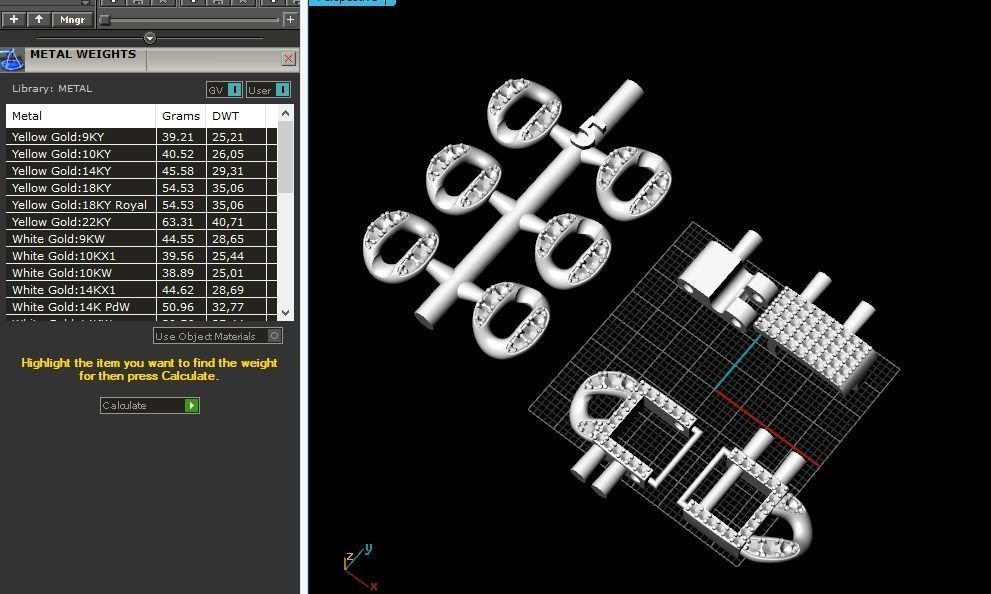
Task: Click the XYZ axis indicator in the viewport
Action: point(360,567)
